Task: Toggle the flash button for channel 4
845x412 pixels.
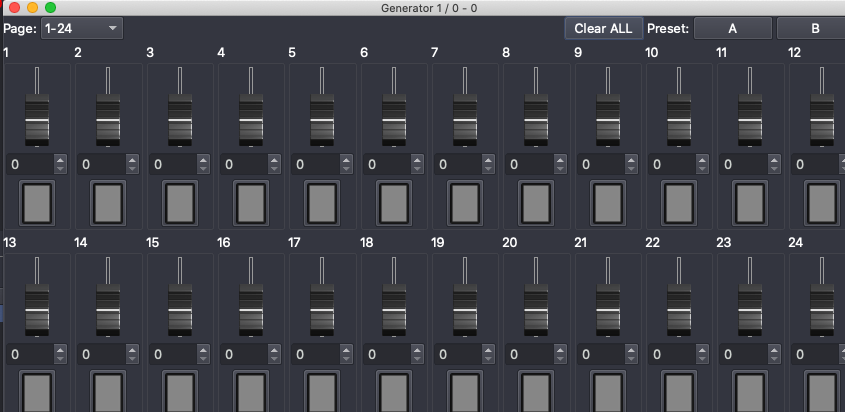Action: pyautogui.click(x=251, y=203)
